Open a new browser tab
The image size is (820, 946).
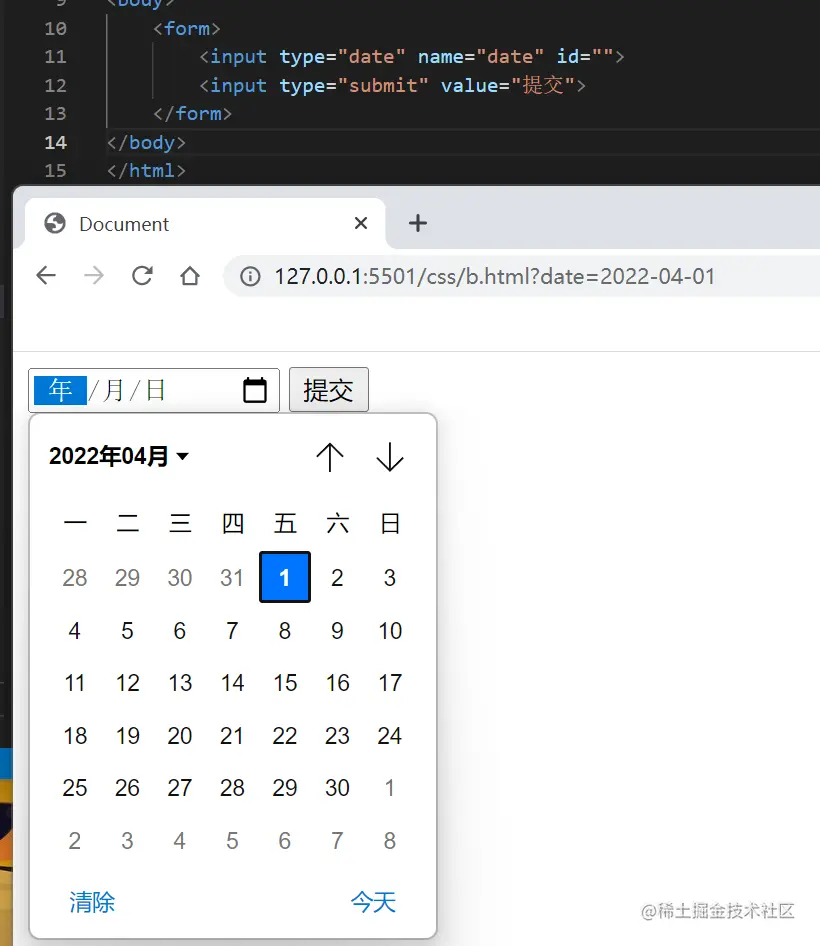point(418,223)
